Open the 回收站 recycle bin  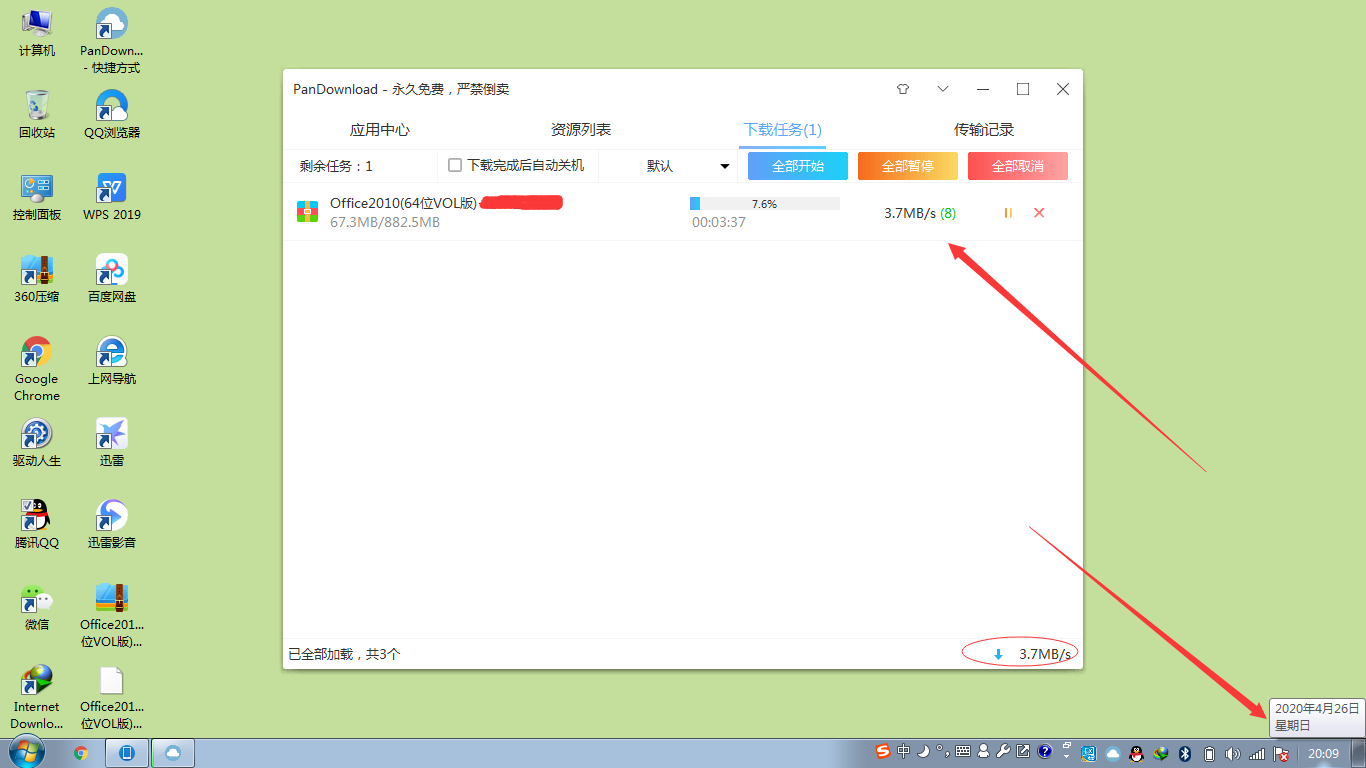tap(37, 114)
